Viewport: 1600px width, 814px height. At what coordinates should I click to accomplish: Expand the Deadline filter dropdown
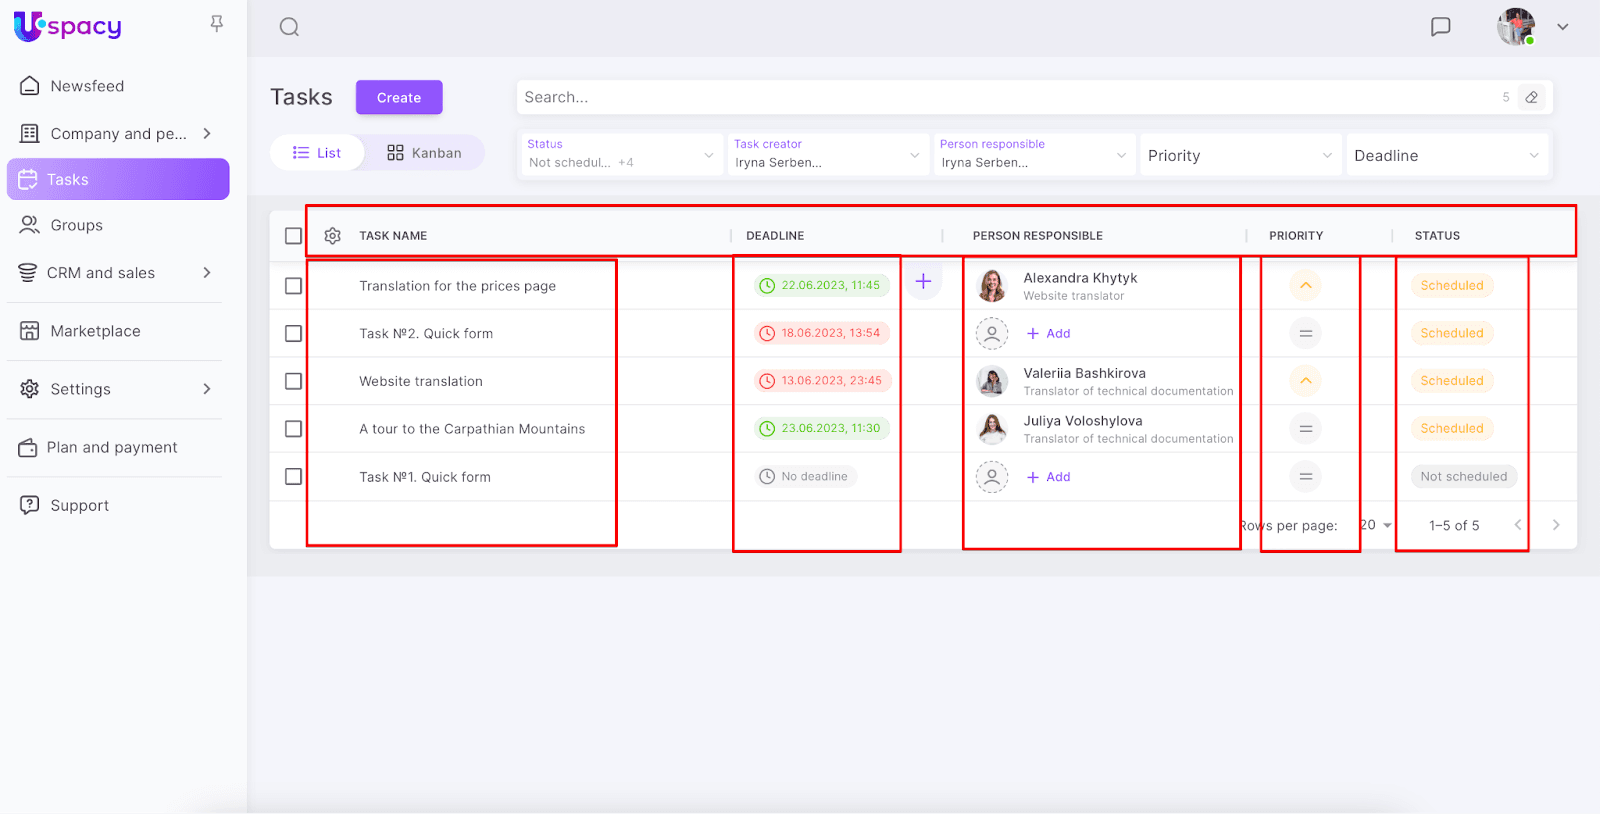[x=1445, y=156]
